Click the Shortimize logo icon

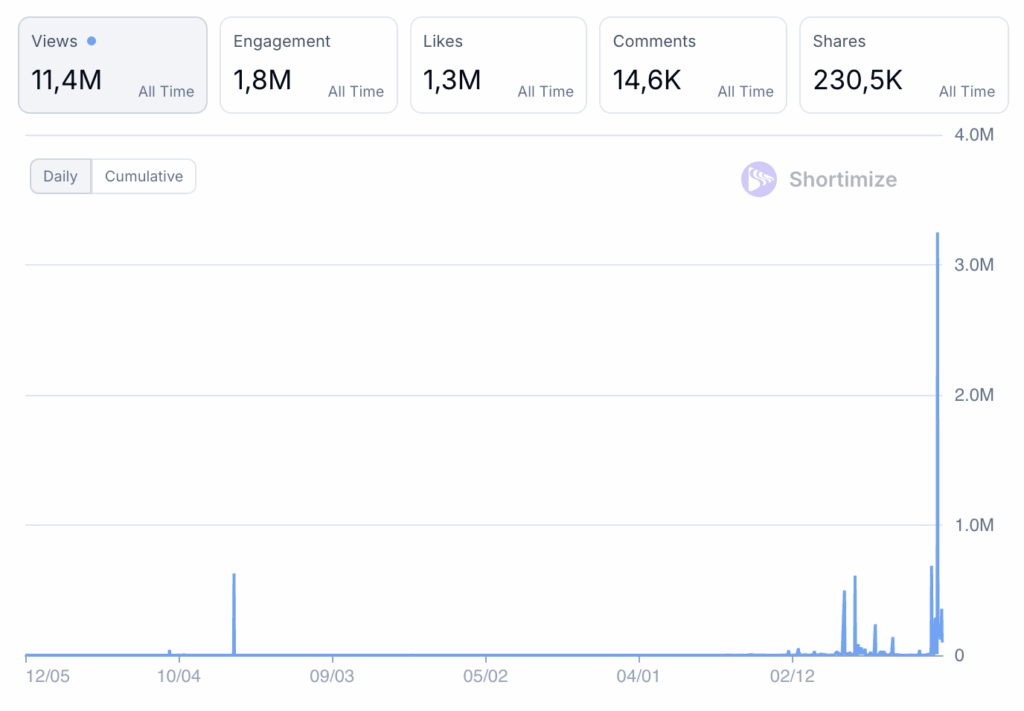coord(758,180)
